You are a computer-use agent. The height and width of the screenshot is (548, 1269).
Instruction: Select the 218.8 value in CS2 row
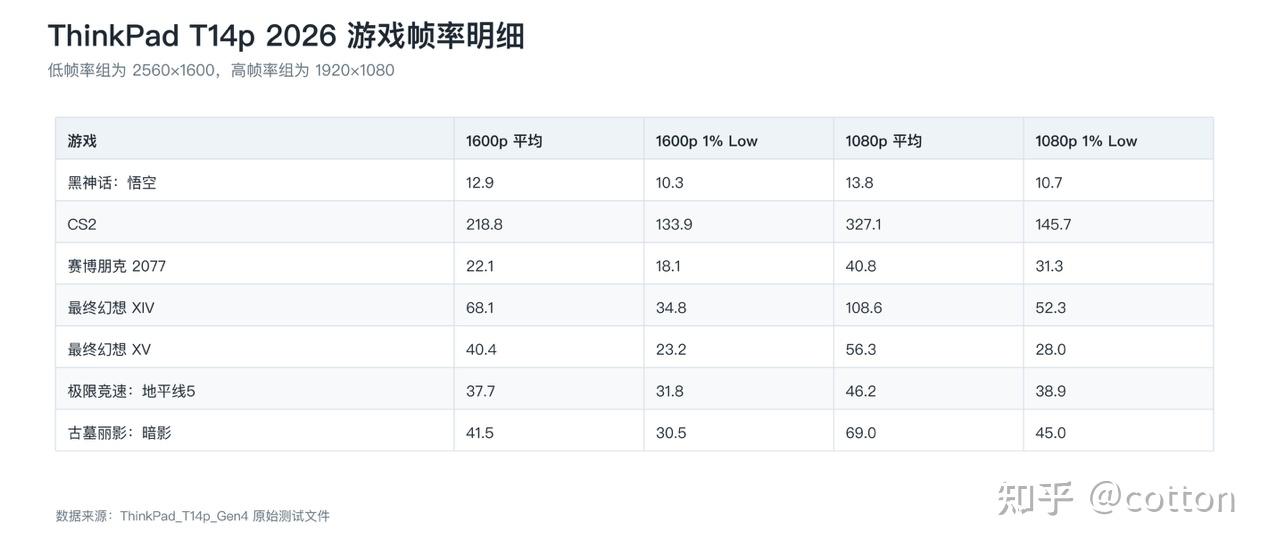484,224
